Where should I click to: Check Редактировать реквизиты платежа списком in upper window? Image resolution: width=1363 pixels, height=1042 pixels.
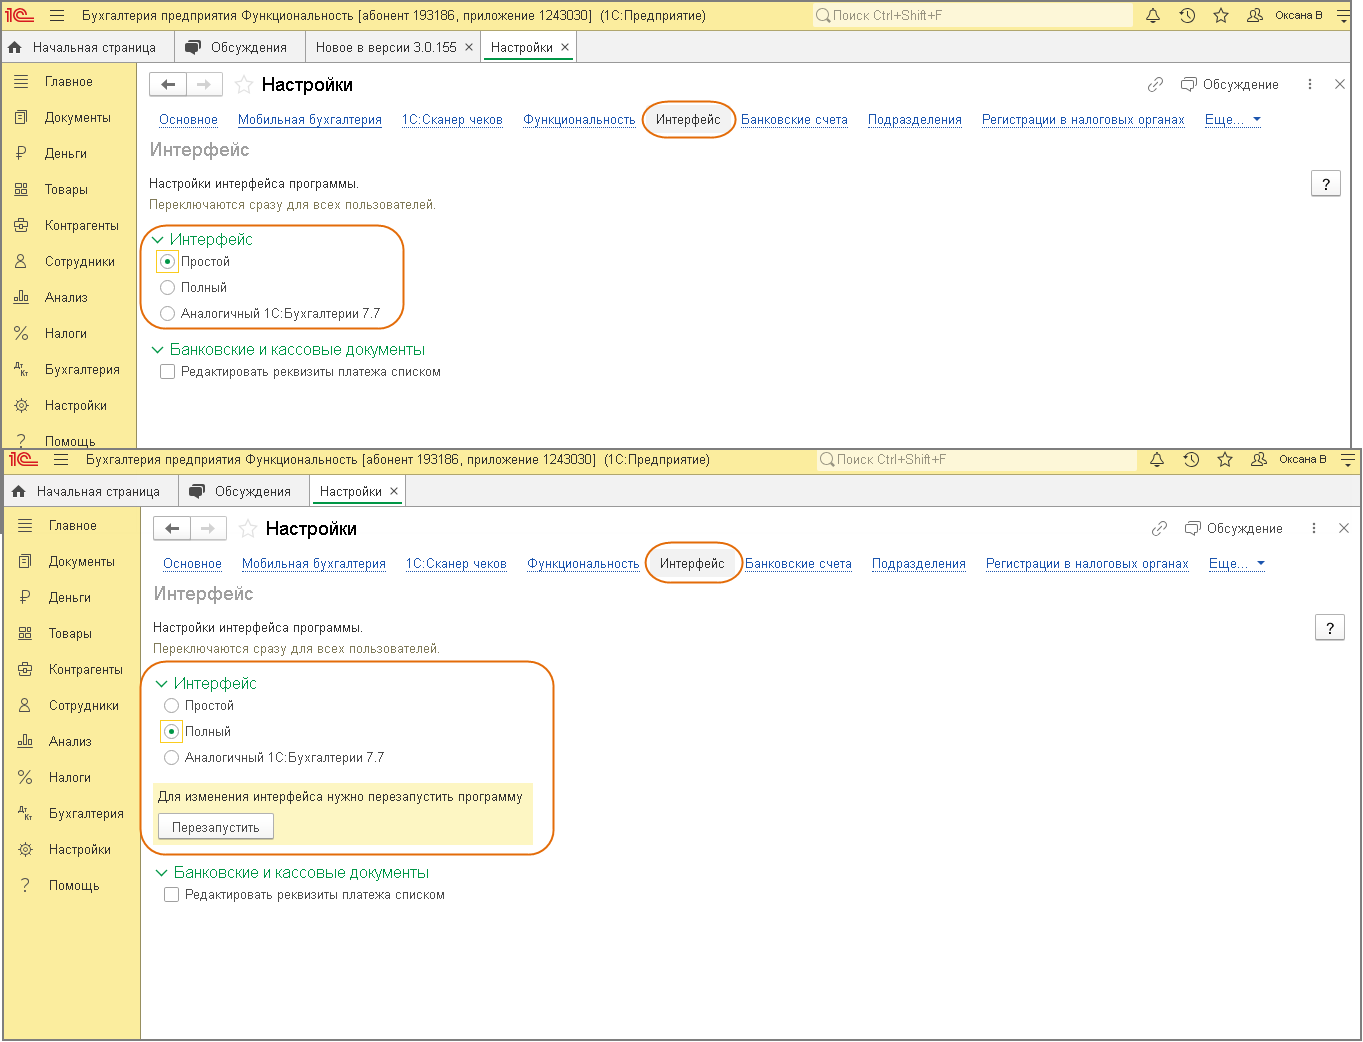(x=168, y=372)
